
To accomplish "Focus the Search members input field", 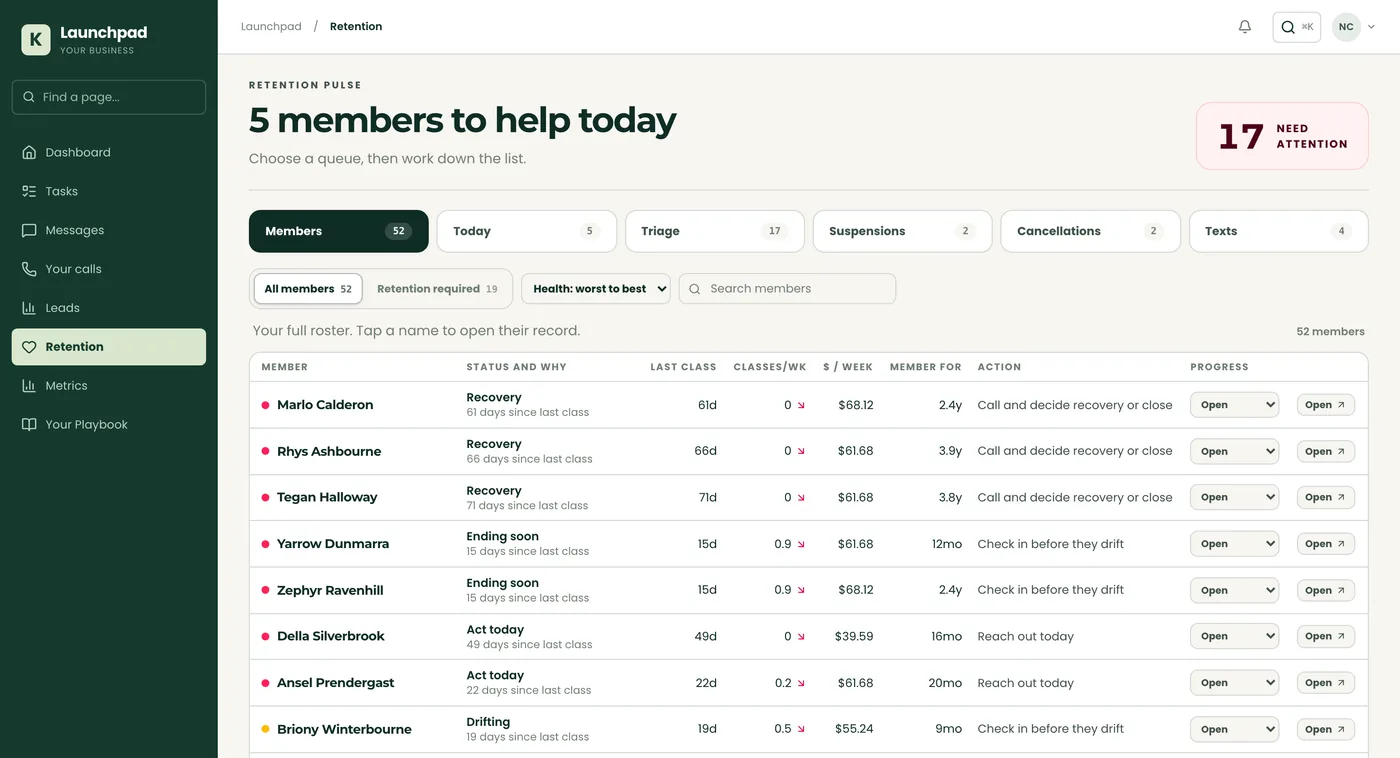I will pos(788,289).
